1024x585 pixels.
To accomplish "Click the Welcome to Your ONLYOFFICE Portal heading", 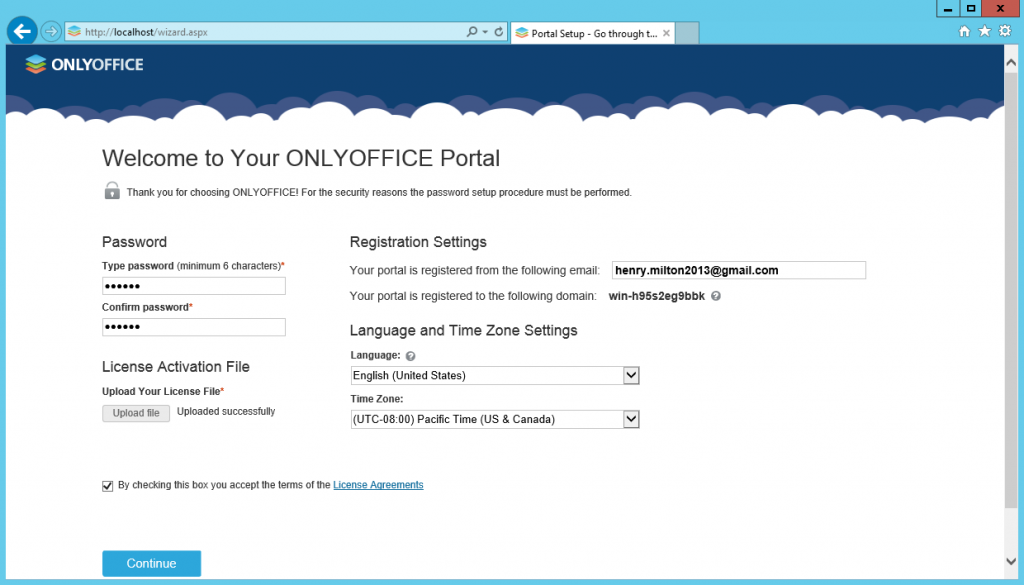I will [x=301, y=158].
